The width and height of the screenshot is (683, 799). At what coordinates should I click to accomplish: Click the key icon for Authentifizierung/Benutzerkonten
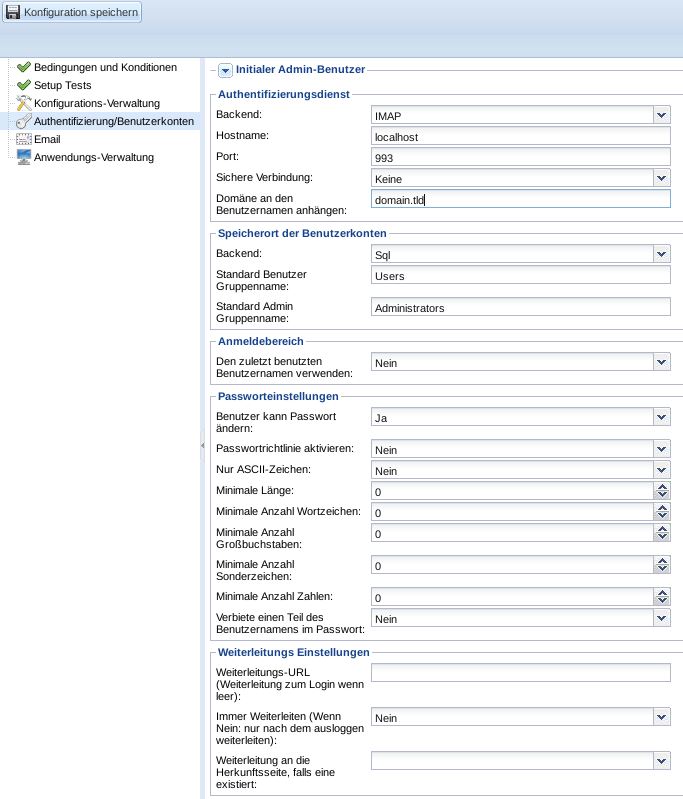[x=23, y=121]
